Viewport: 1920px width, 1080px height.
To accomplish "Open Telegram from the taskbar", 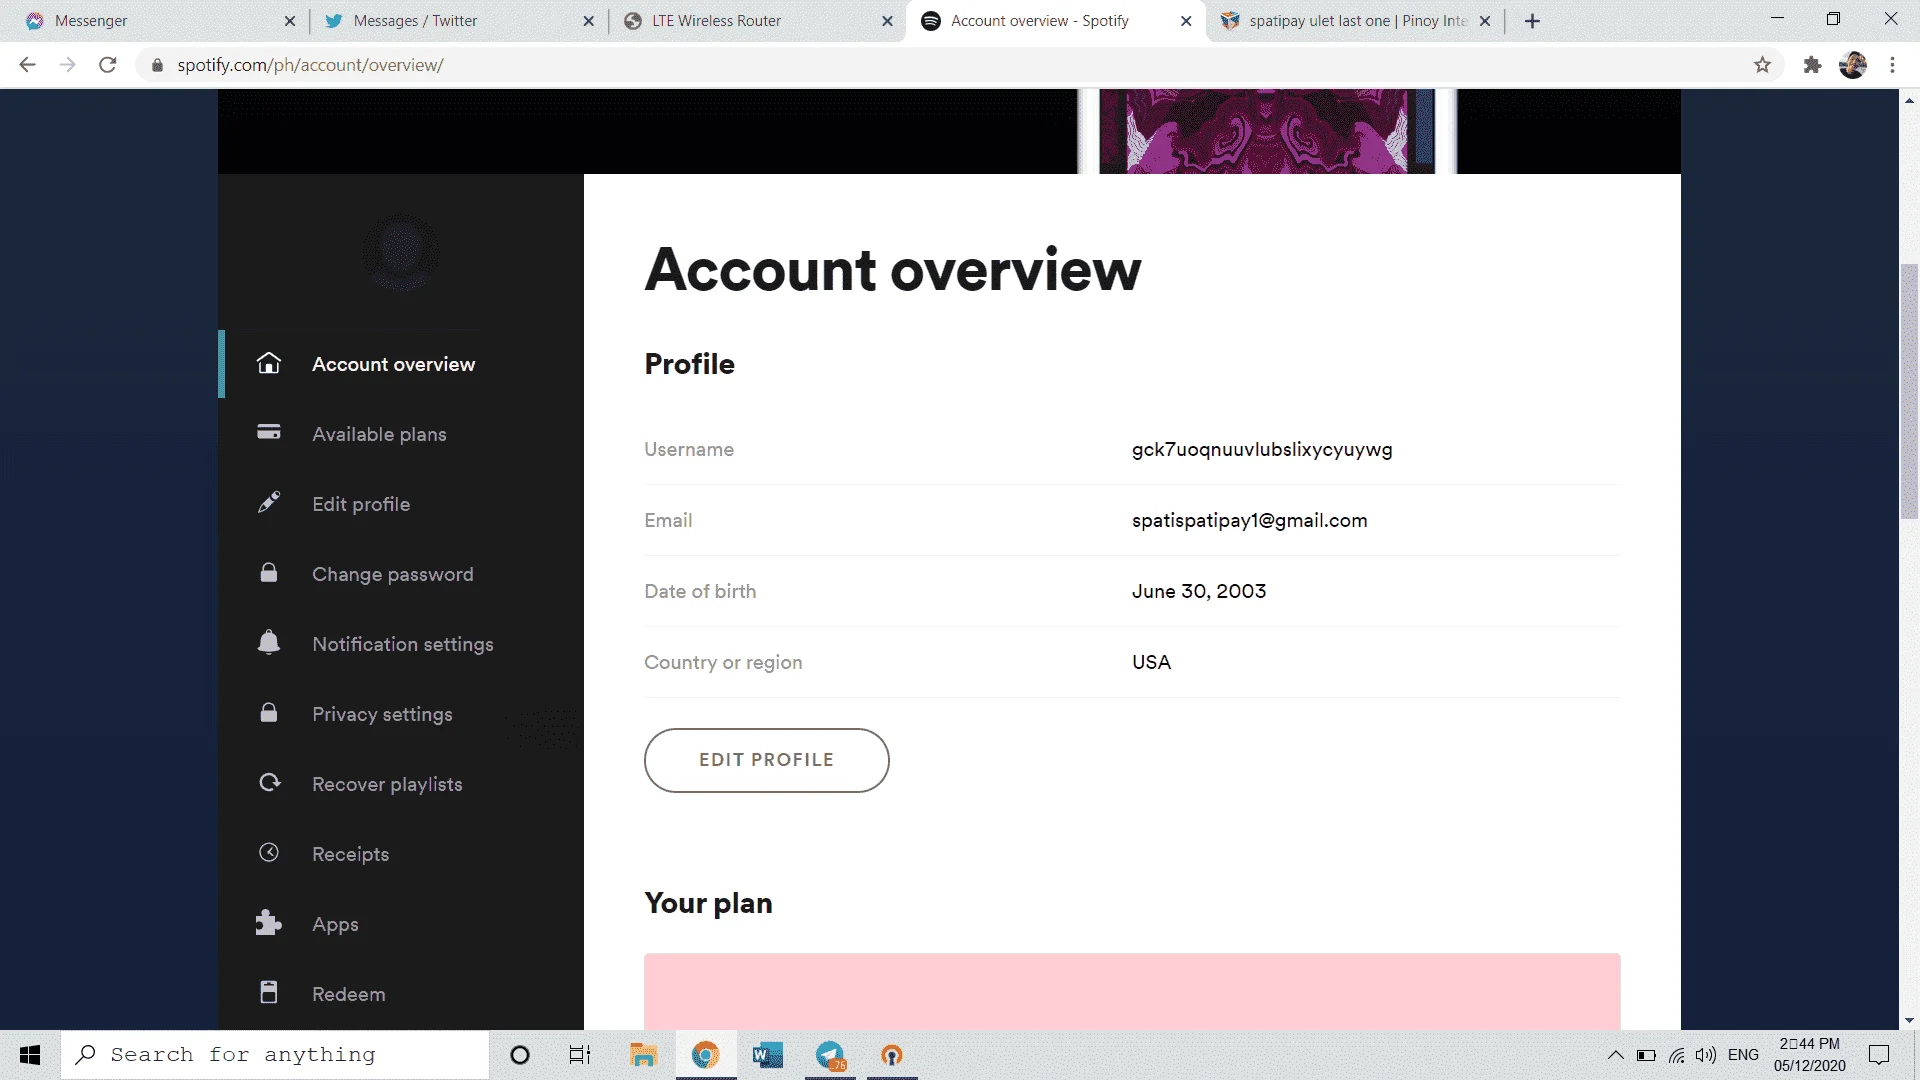I will [830, 1055].
